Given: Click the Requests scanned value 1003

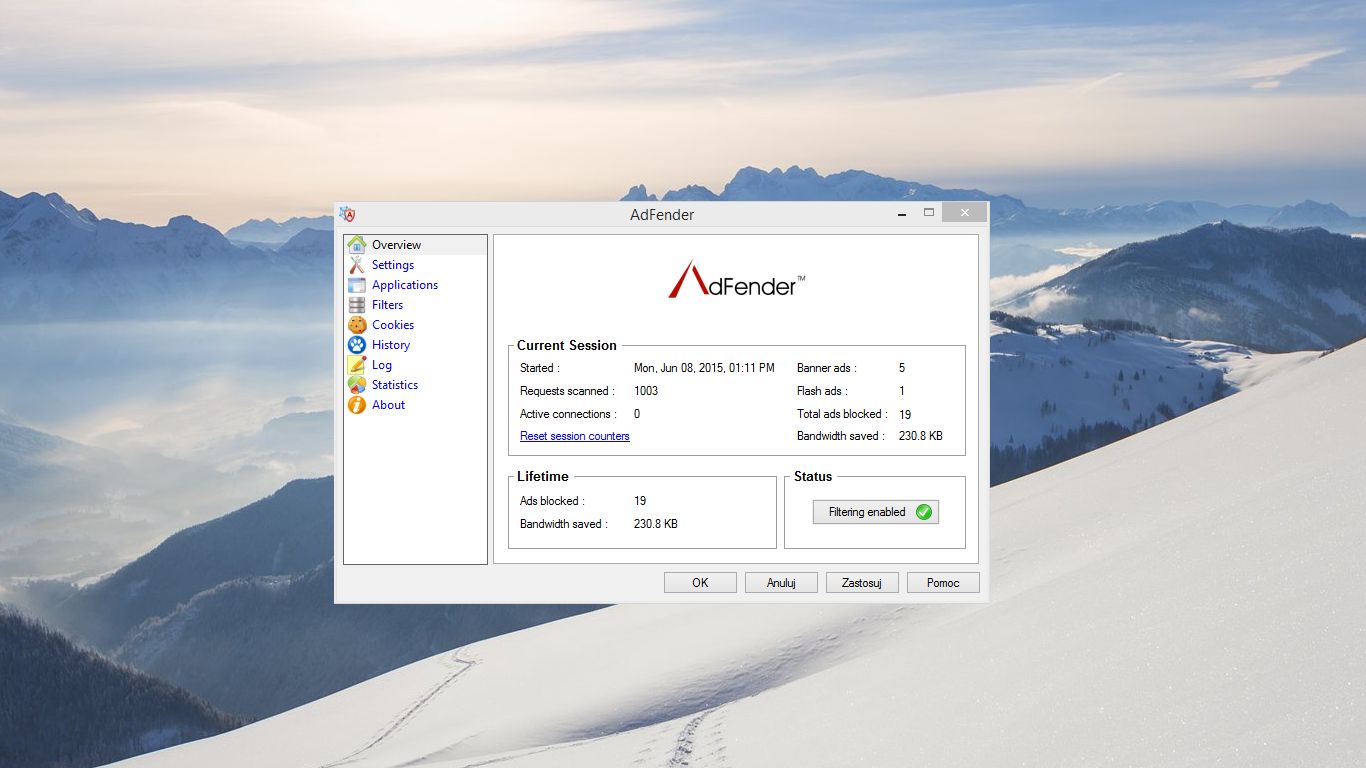Looking at the screenshot, I should tap(646, 391).
